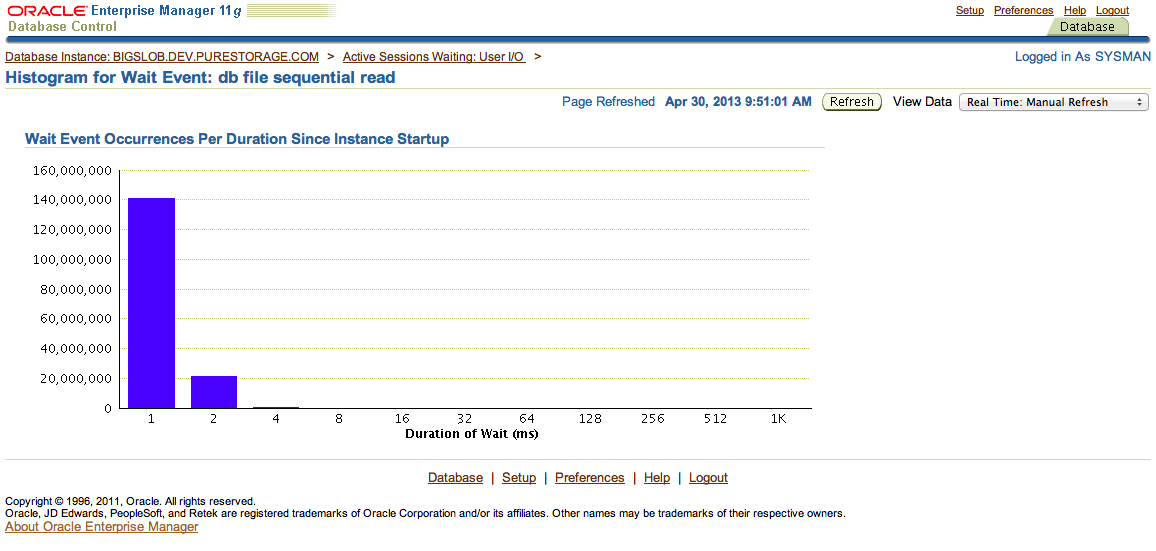
Task: Click the Copyright 1996, 2011 Oracle text
Action: click(x=130, y=501)
